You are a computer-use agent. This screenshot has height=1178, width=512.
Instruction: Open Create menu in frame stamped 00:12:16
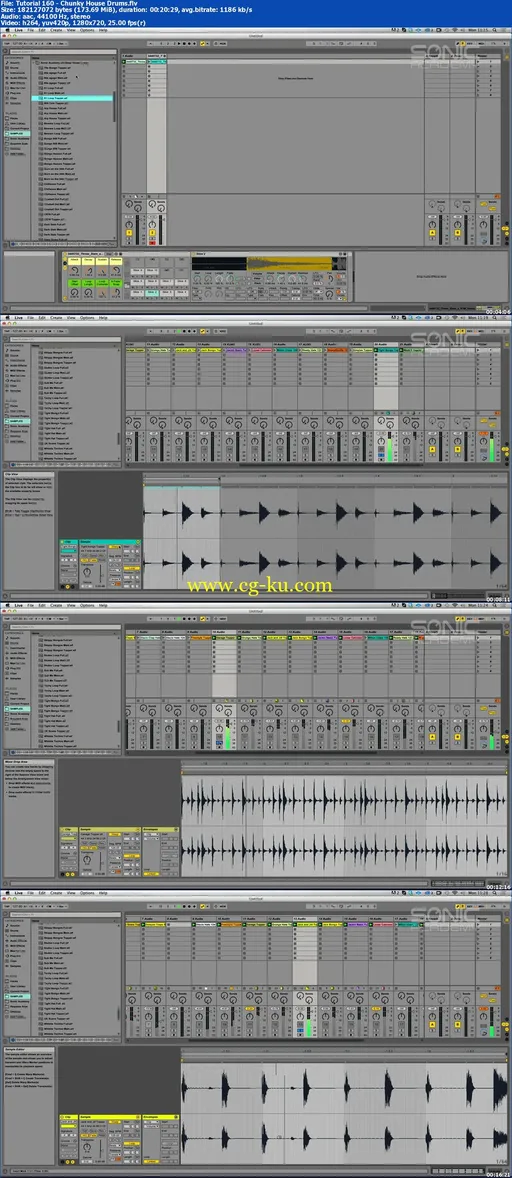click(x=56, y=606)
